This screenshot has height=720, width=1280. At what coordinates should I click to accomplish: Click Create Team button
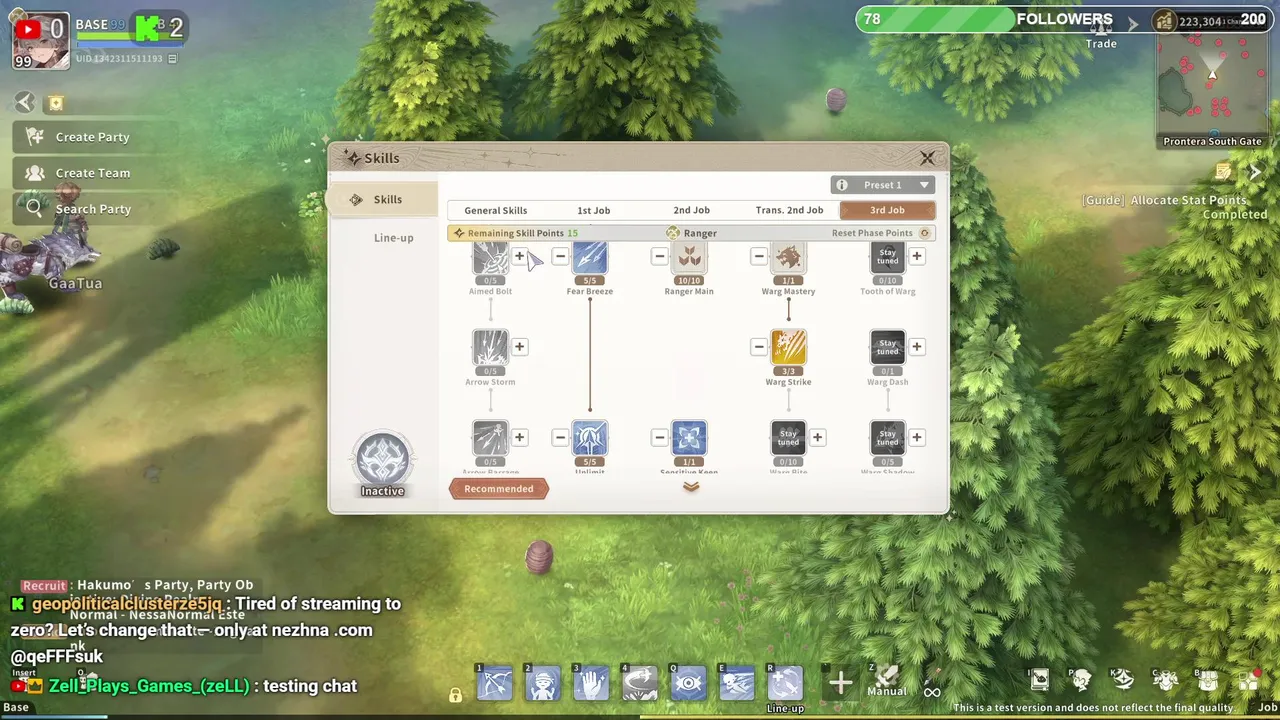92,173
